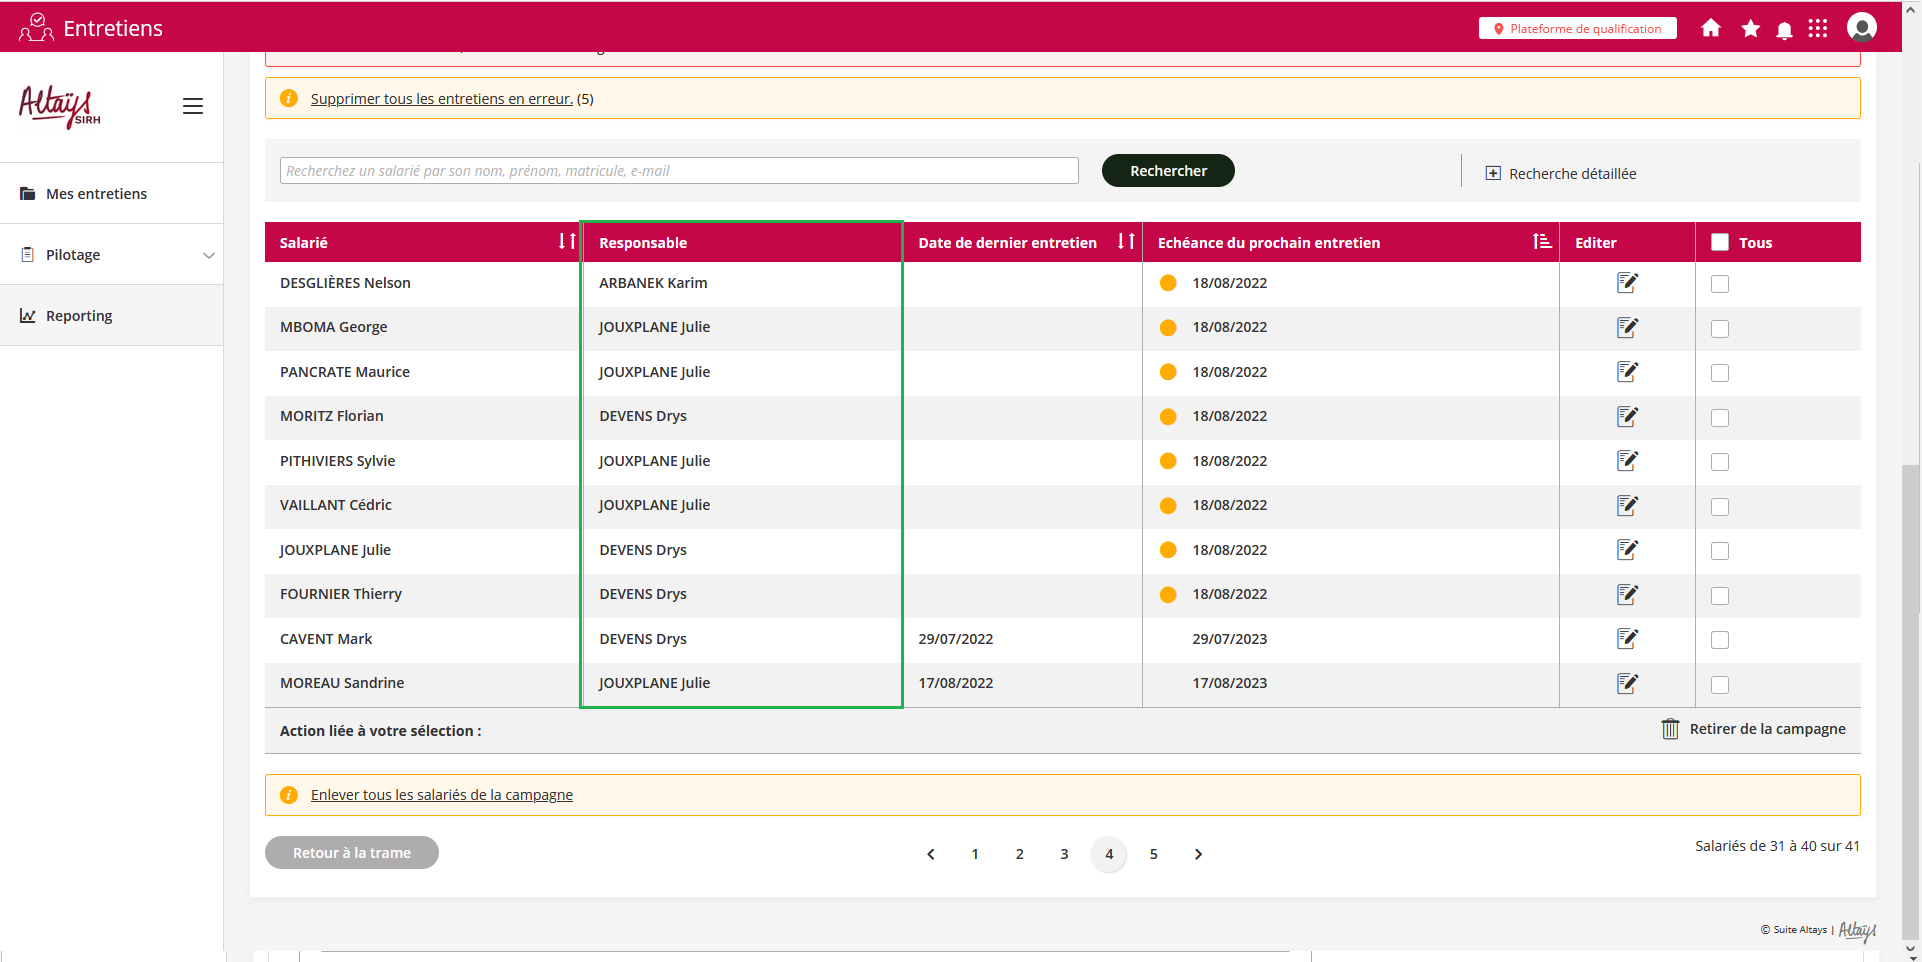Sort by Echéance du prochain entretien

(x=1542, y=242)
